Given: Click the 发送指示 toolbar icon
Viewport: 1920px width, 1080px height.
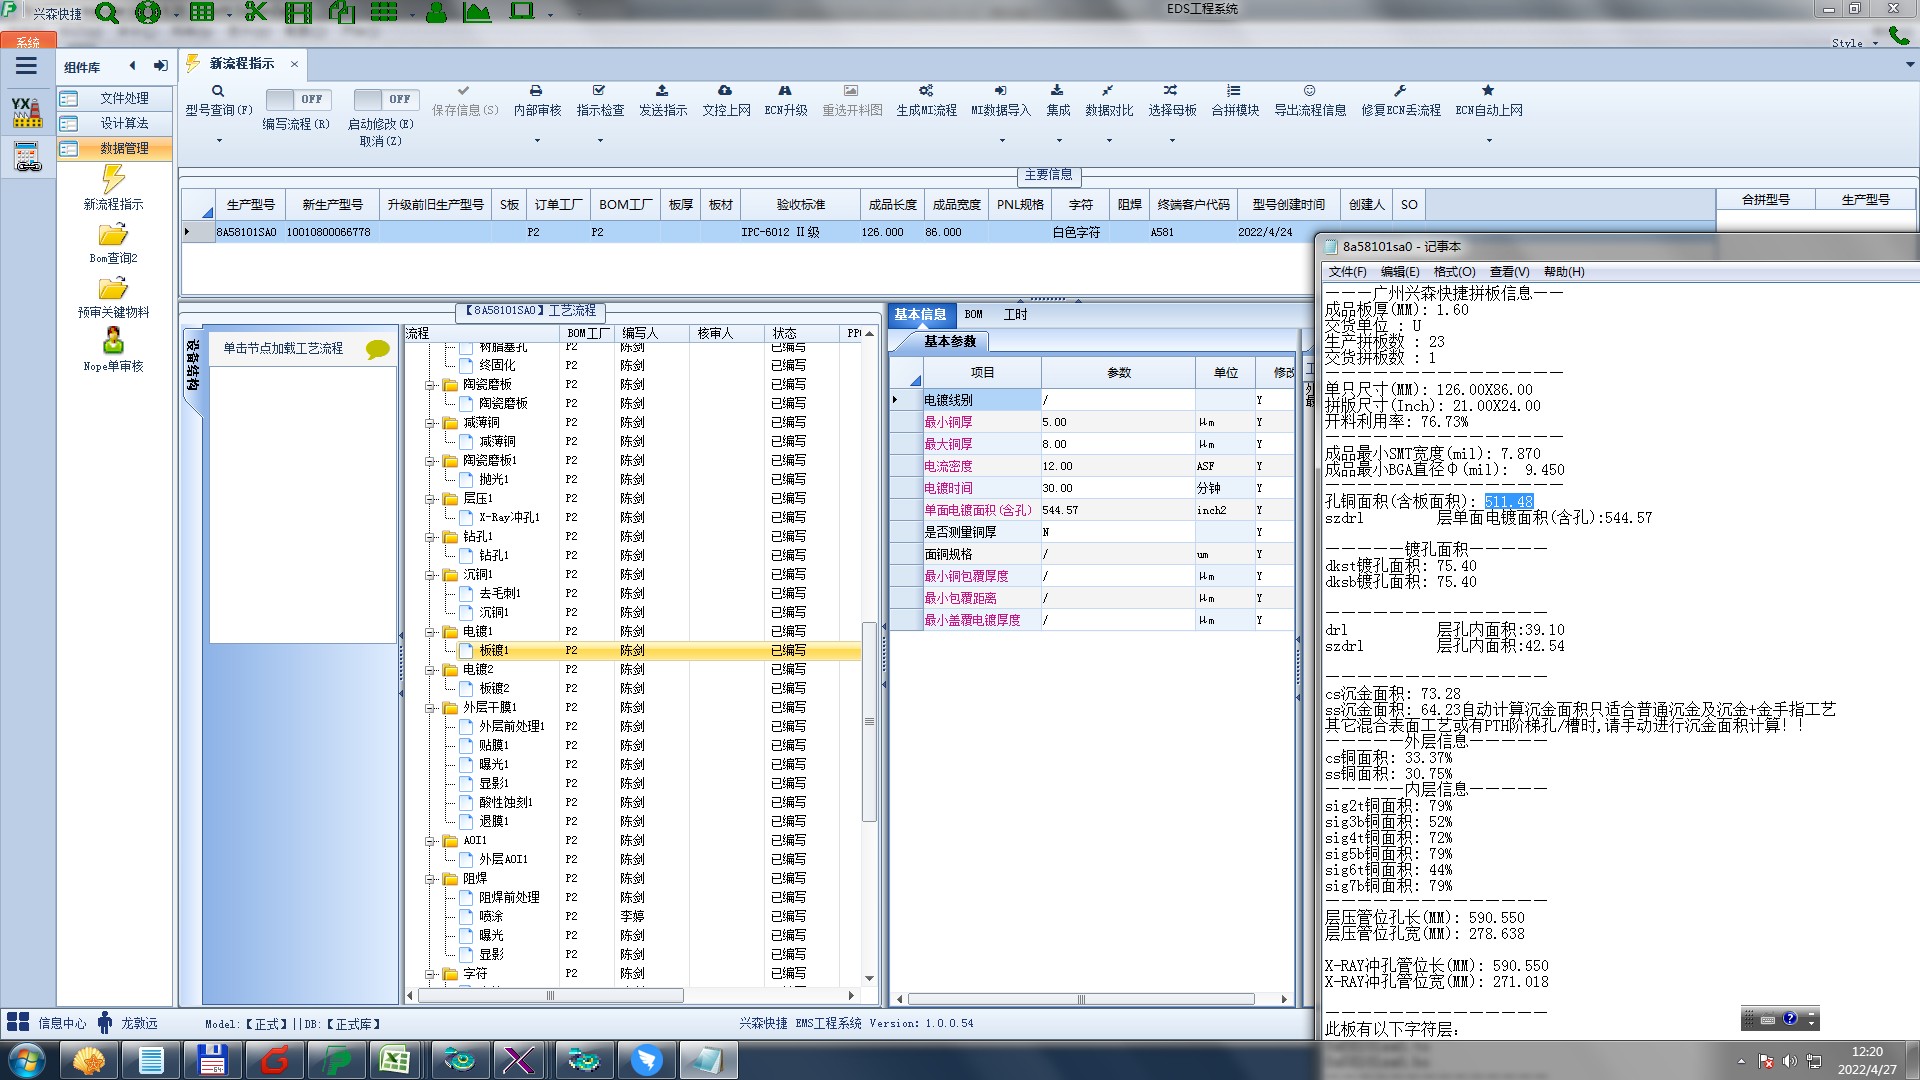Looking at the screenshot, I should coord(662,91).
